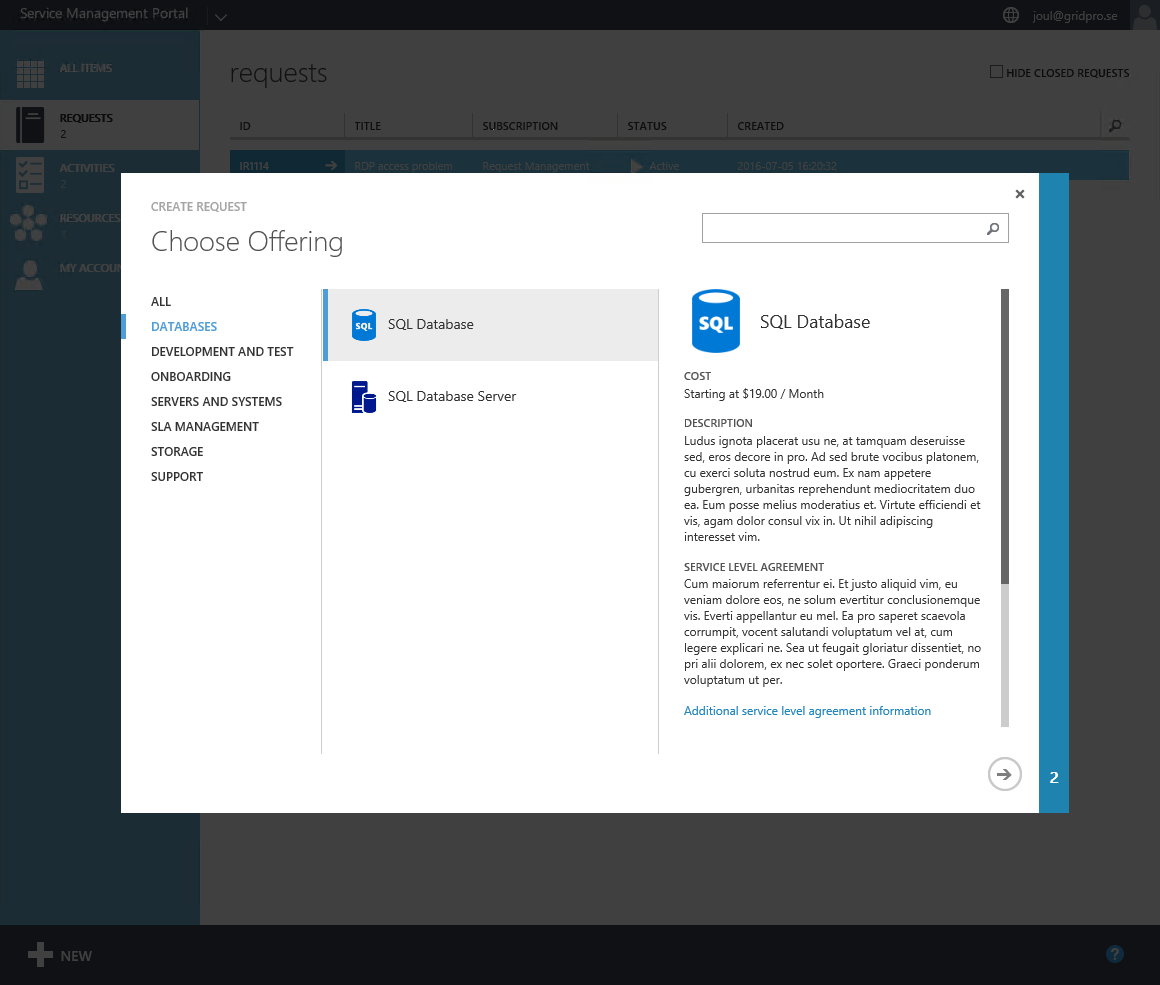Screen dimensions: 1160x985
Task: Click the RESOURCES sidebar label
Action: click(x=90, y=218)
